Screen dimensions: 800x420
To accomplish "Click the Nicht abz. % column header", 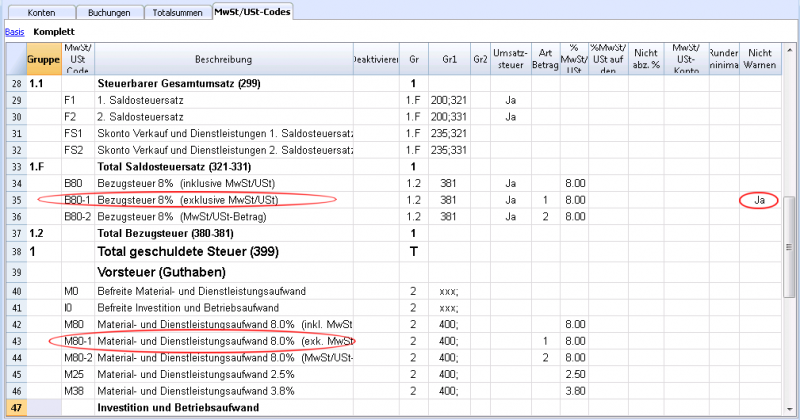I will (x=646, y=59).
